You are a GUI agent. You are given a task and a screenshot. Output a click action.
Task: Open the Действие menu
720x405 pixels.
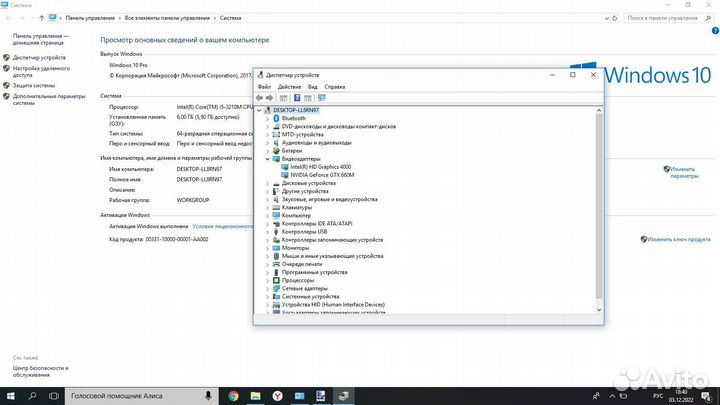coord(289,87)
